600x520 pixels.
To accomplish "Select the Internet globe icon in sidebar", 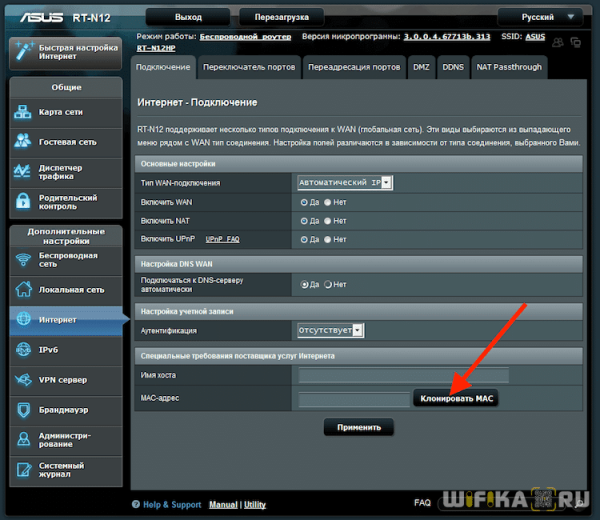I will (x=23, y=318).
